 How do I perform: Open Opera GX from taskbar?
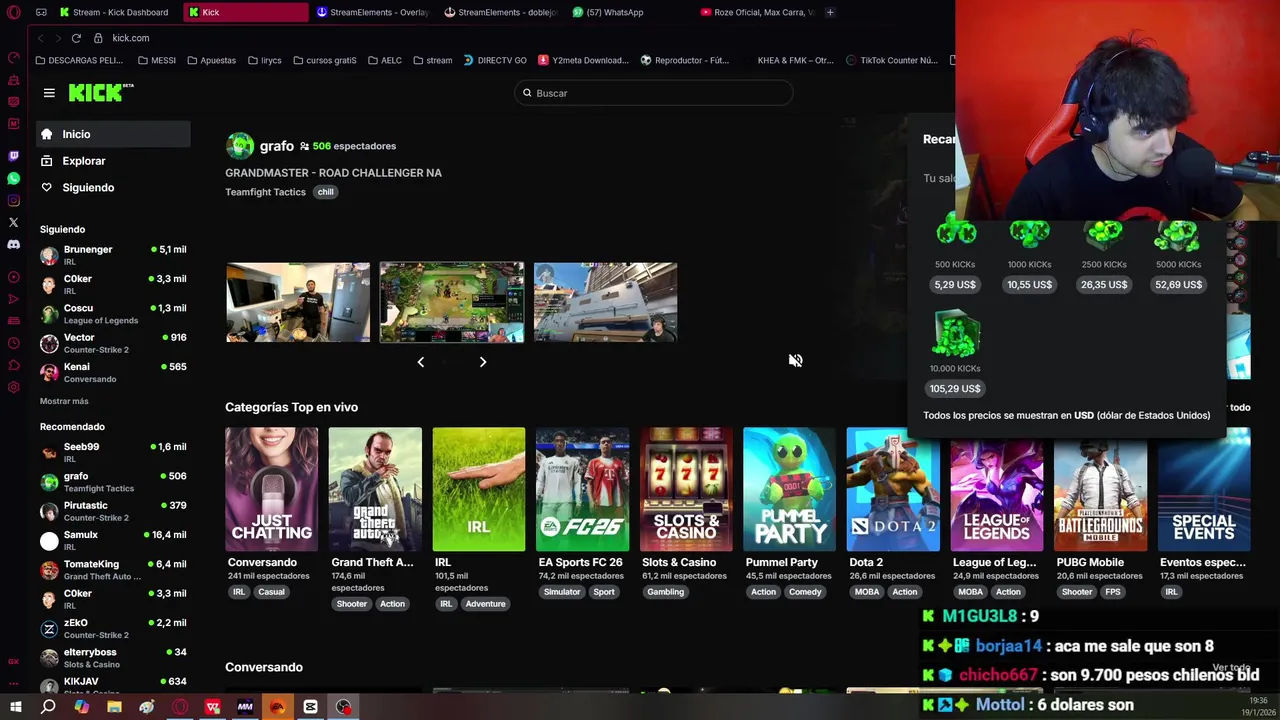pyautogui.click(x=180, y=707)
